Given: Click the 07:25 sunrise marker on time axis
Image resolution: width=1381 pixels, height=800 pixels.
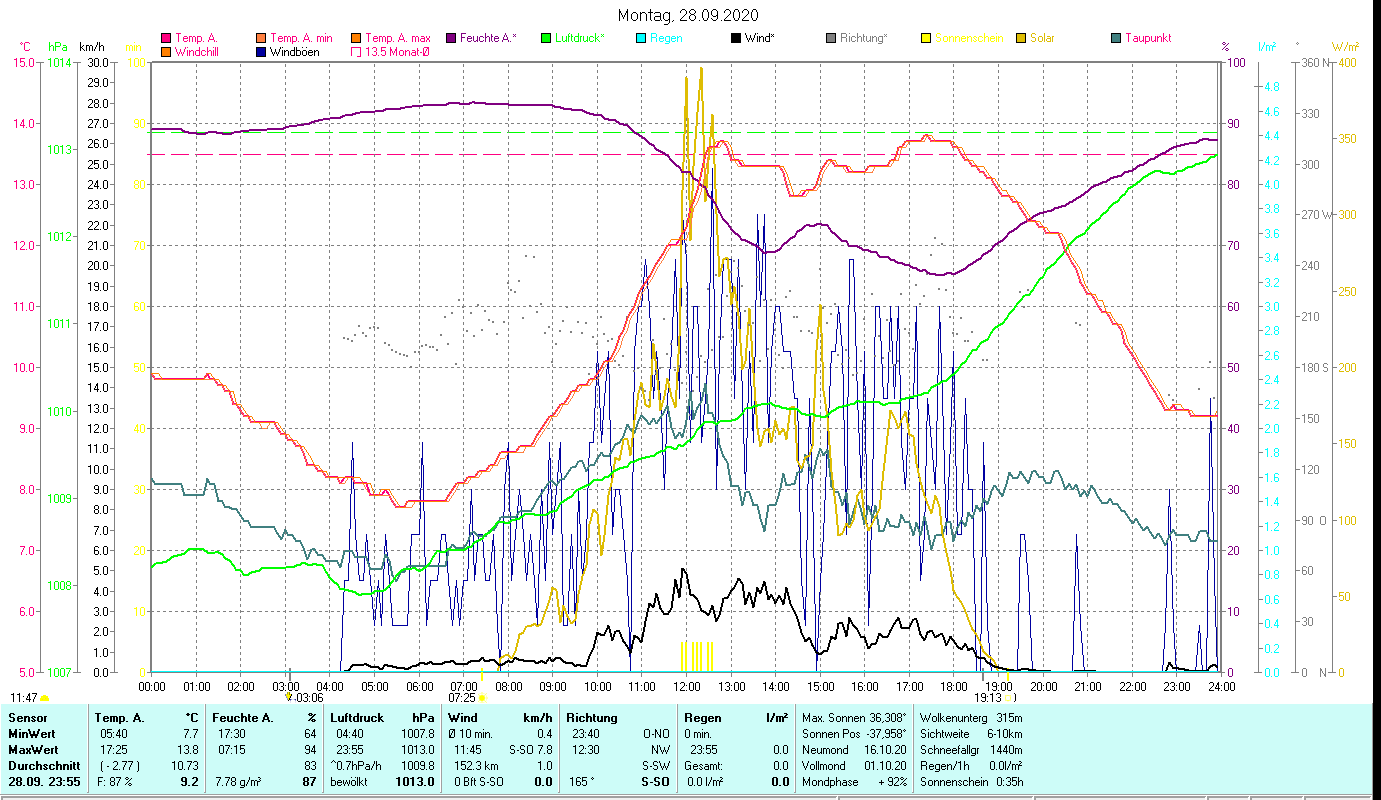Looking at the screenshot, I should click(462, 697).
